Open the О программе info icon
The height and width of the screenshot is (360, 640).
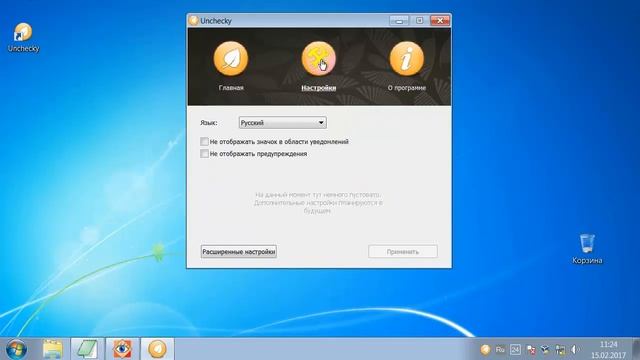click(x=407, y=59)
